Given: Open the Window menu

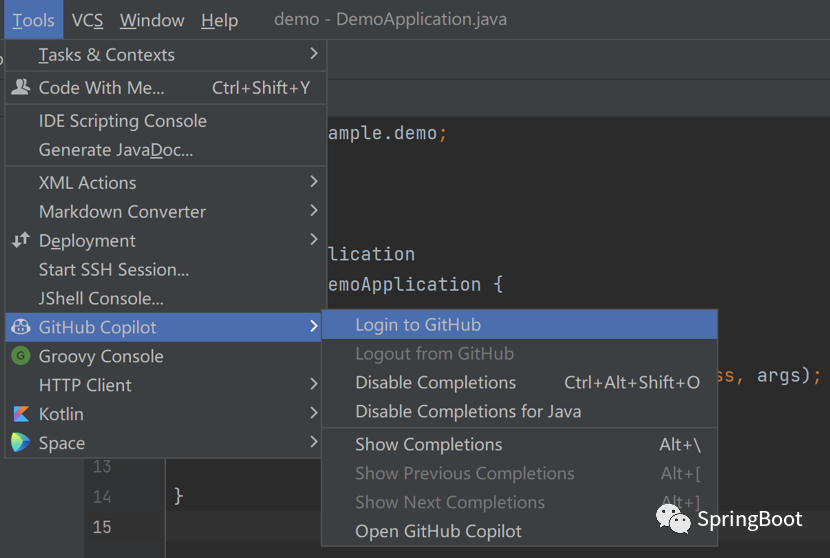Looking at the screenshot, I should tap(152, 20).
